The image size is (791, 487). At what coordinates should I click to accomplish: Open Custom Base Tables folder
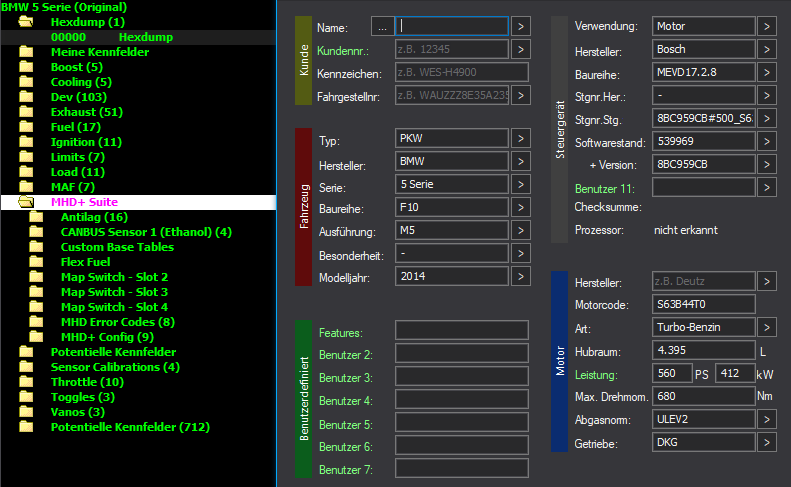tap(117, 247)
